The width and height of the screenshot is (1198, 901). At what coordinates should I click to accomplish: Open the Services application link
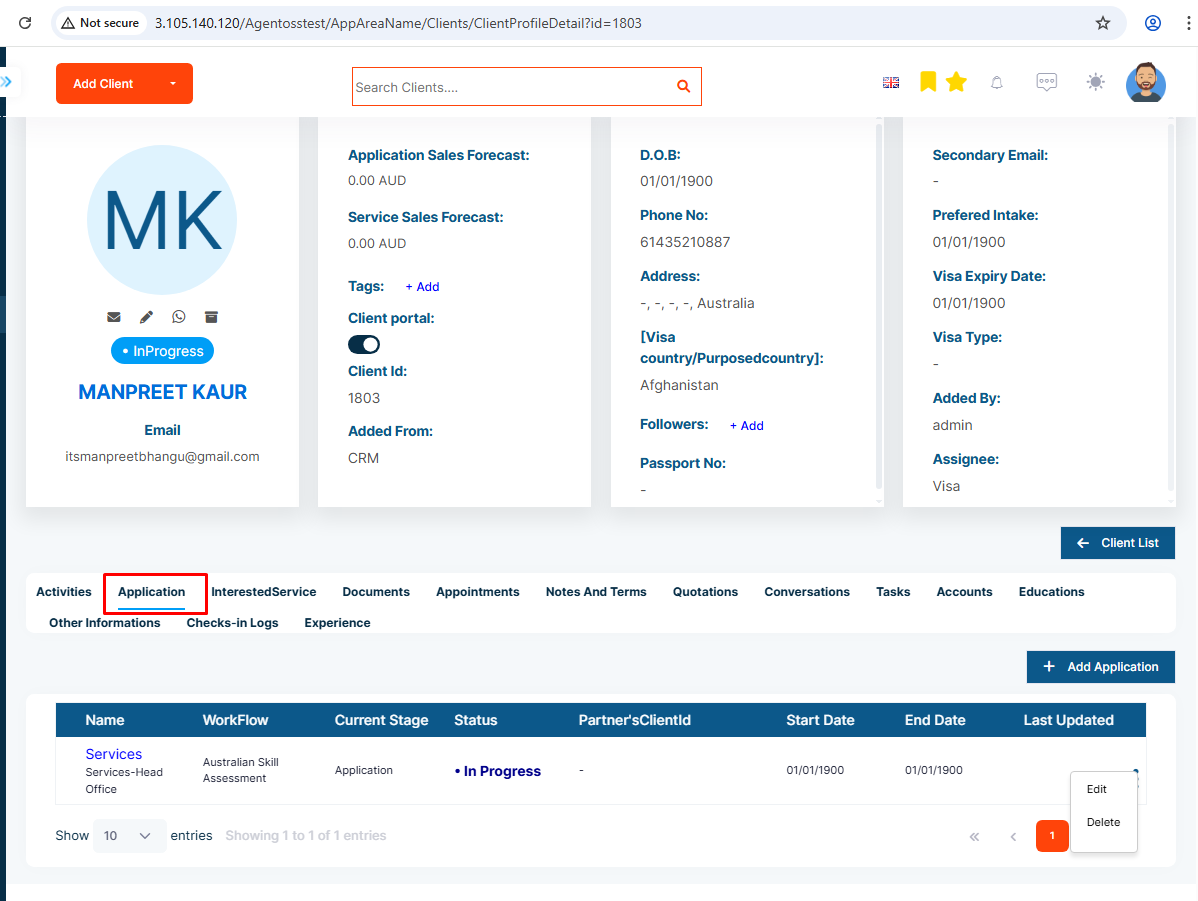pos(114,754)
